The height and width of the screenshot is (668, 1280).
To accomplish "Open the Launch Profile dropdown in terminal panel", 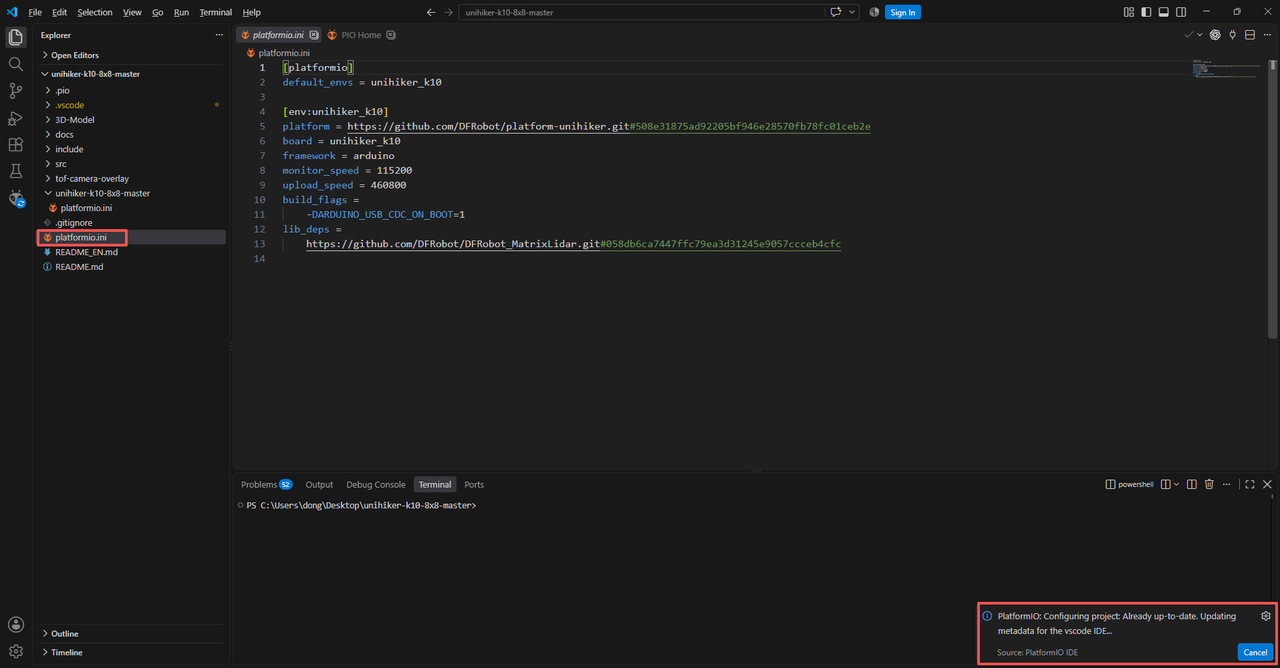I will 1176,484.
